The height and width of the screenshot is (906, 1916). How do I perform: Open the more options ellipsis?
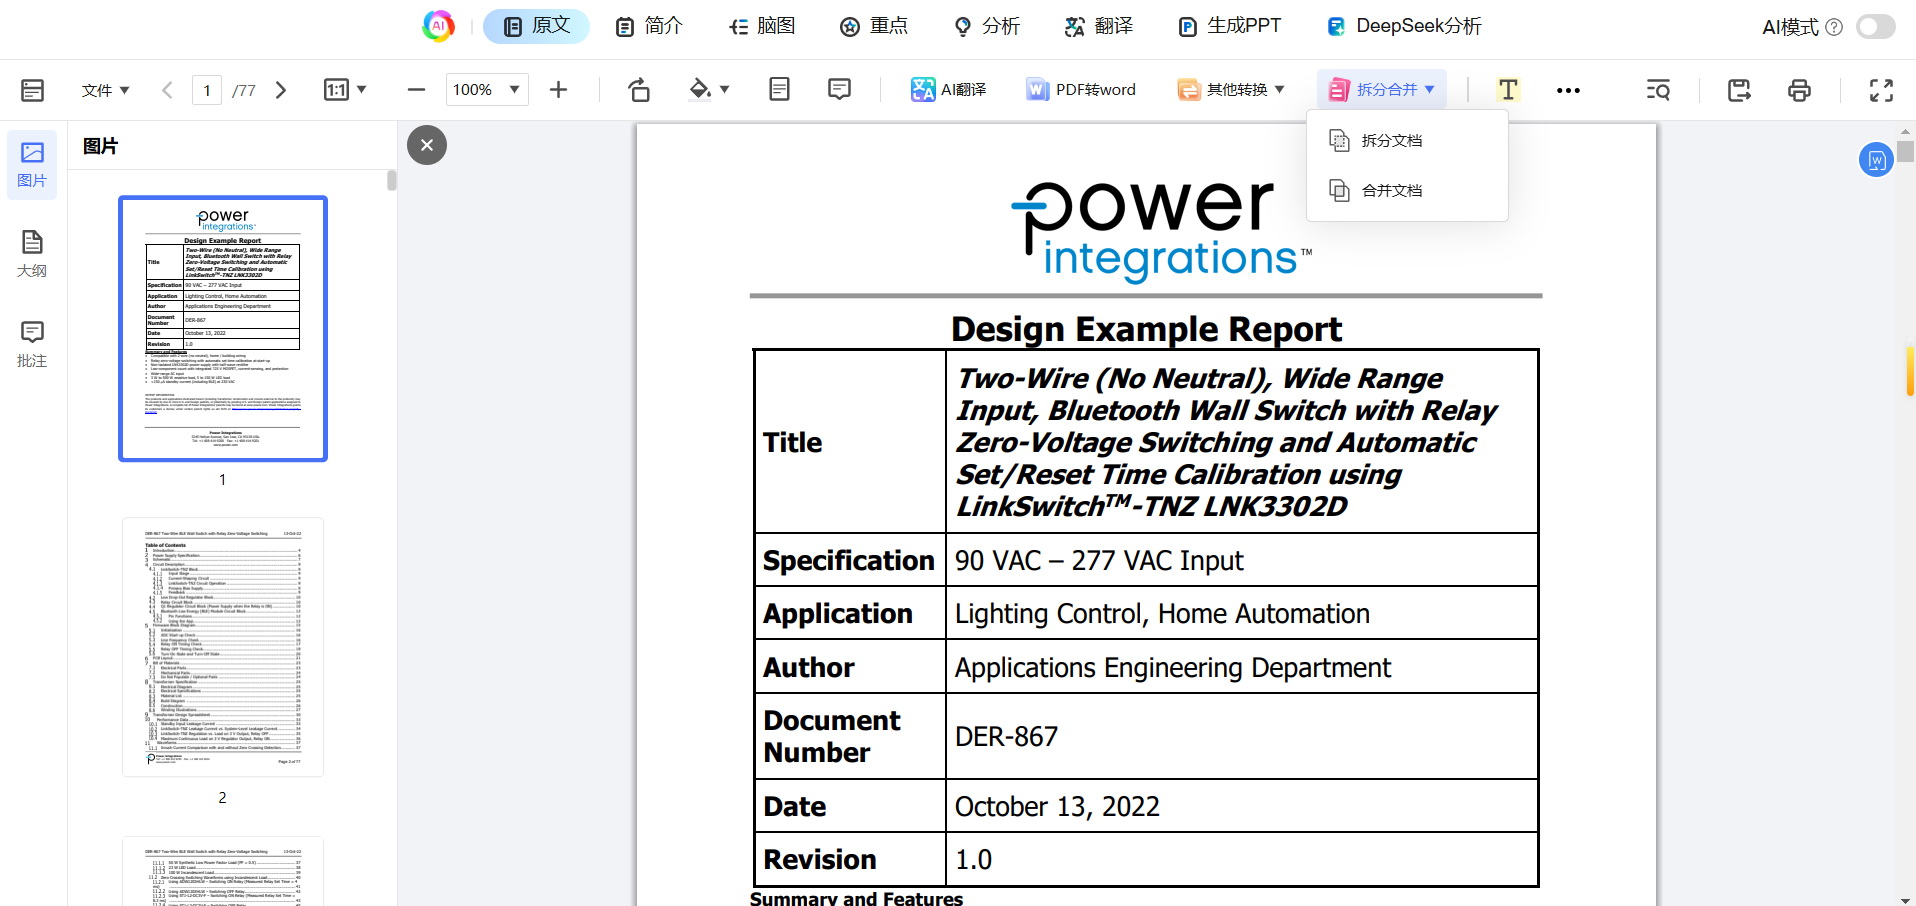[1568, 90]
